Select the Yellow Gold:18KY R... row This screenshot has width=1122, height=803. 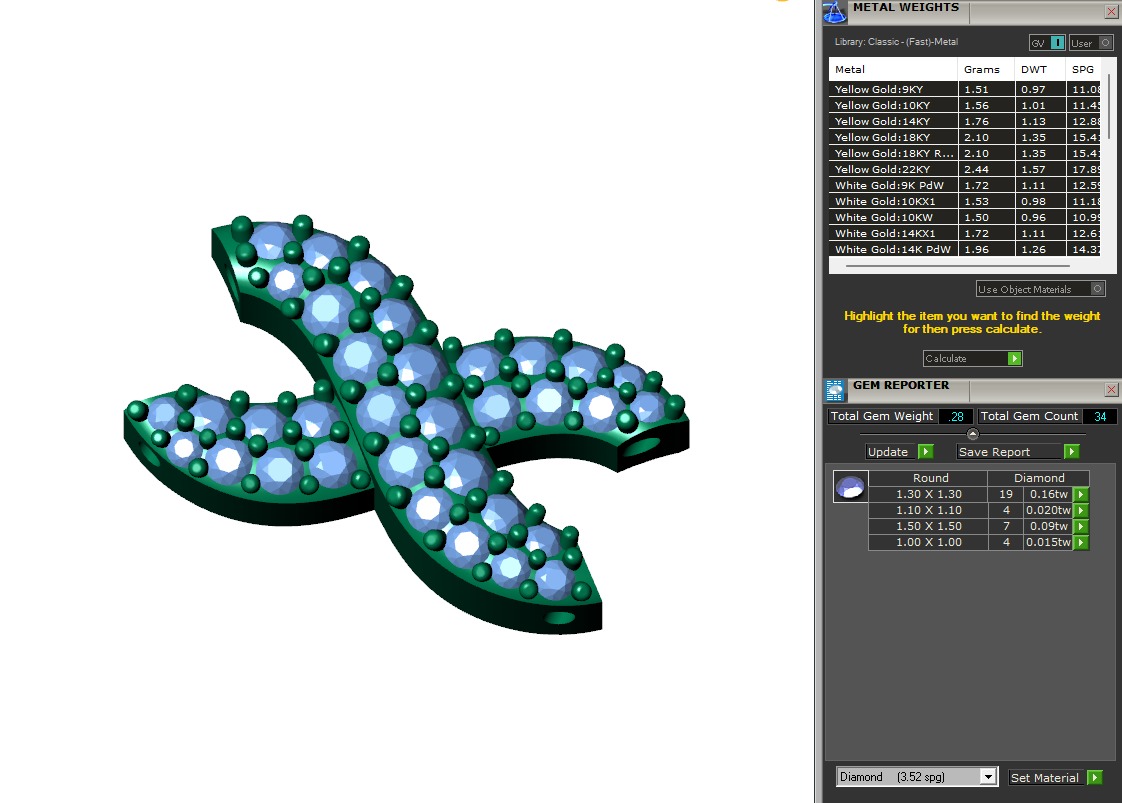[x=965, y=153]
